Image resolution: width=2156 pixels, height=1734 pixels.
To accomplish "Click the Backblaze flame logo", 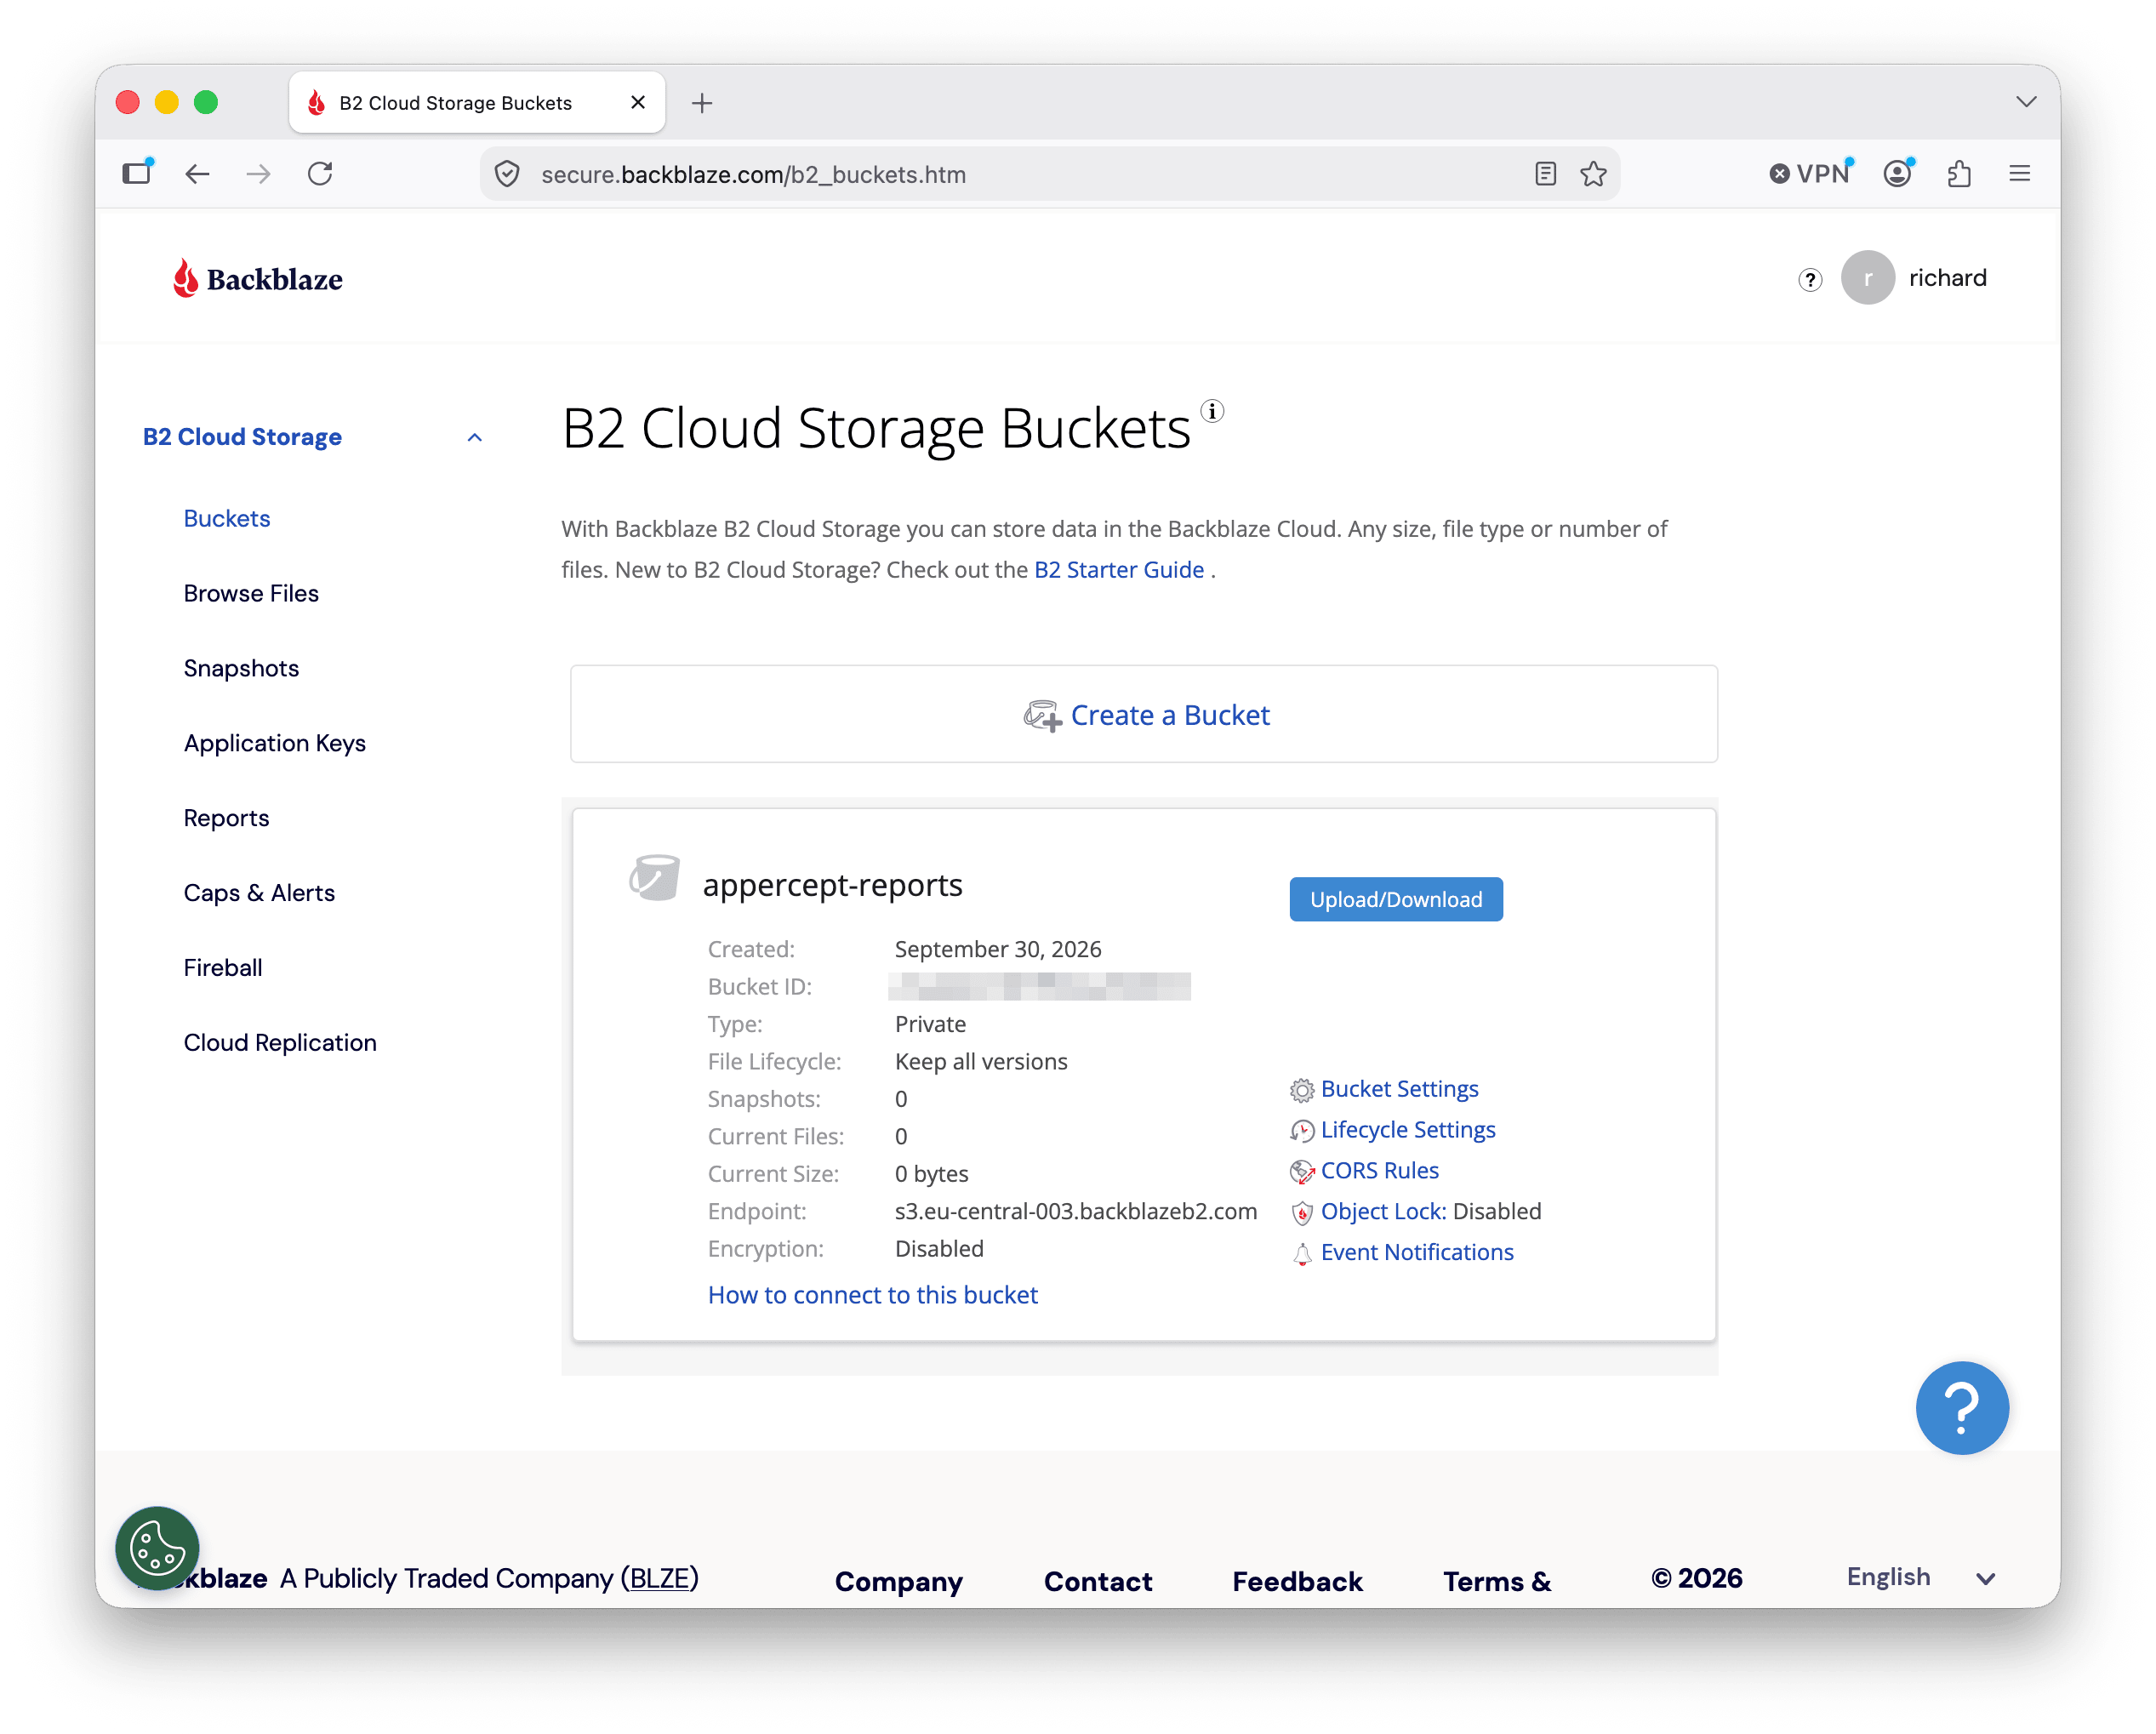I will (x=257, y=279).
